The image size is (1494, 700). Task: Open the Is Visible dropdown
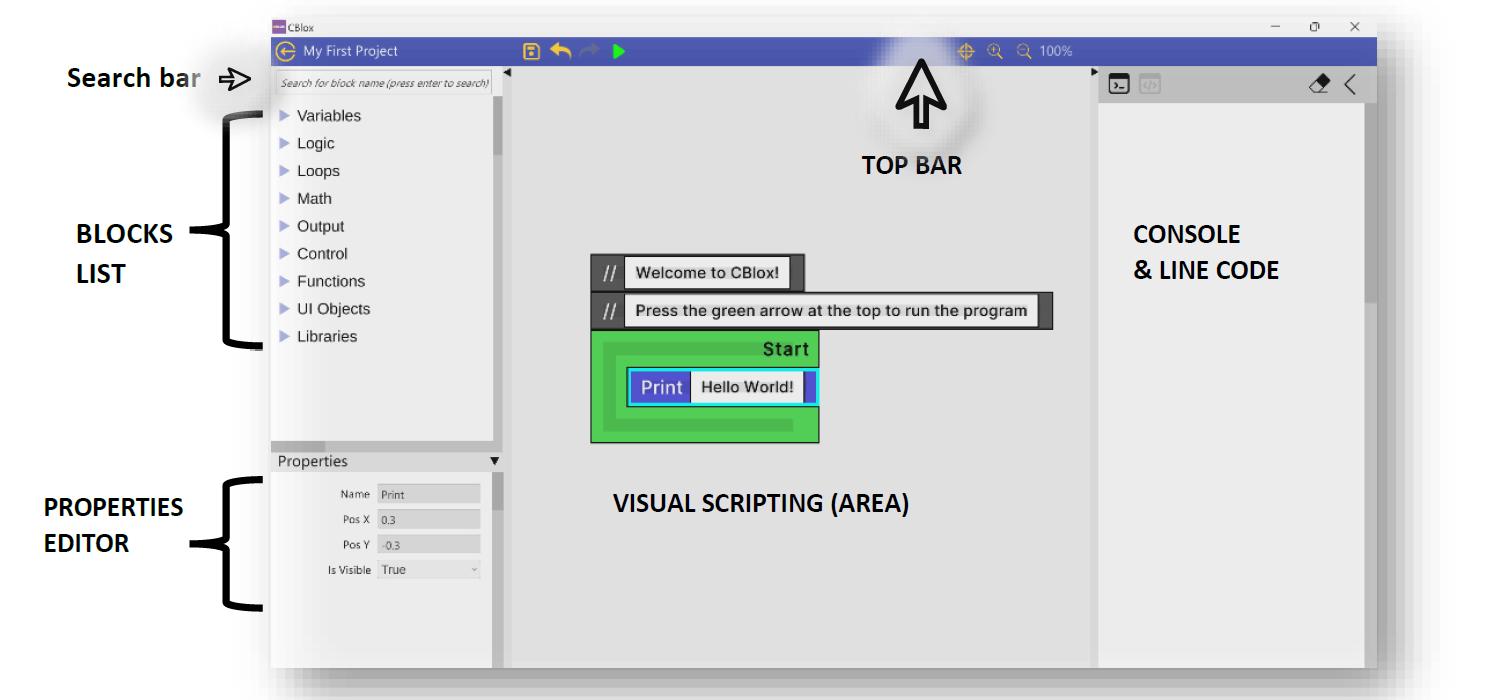(x=429, y=569)
